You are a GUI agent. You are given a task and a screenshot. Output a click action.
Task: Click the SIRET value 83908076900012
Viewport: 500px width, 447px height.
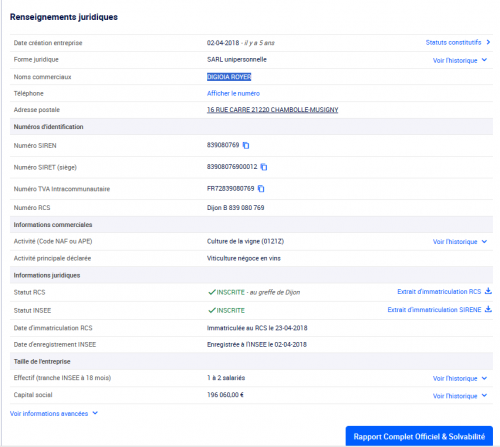(x=232, y=166)
